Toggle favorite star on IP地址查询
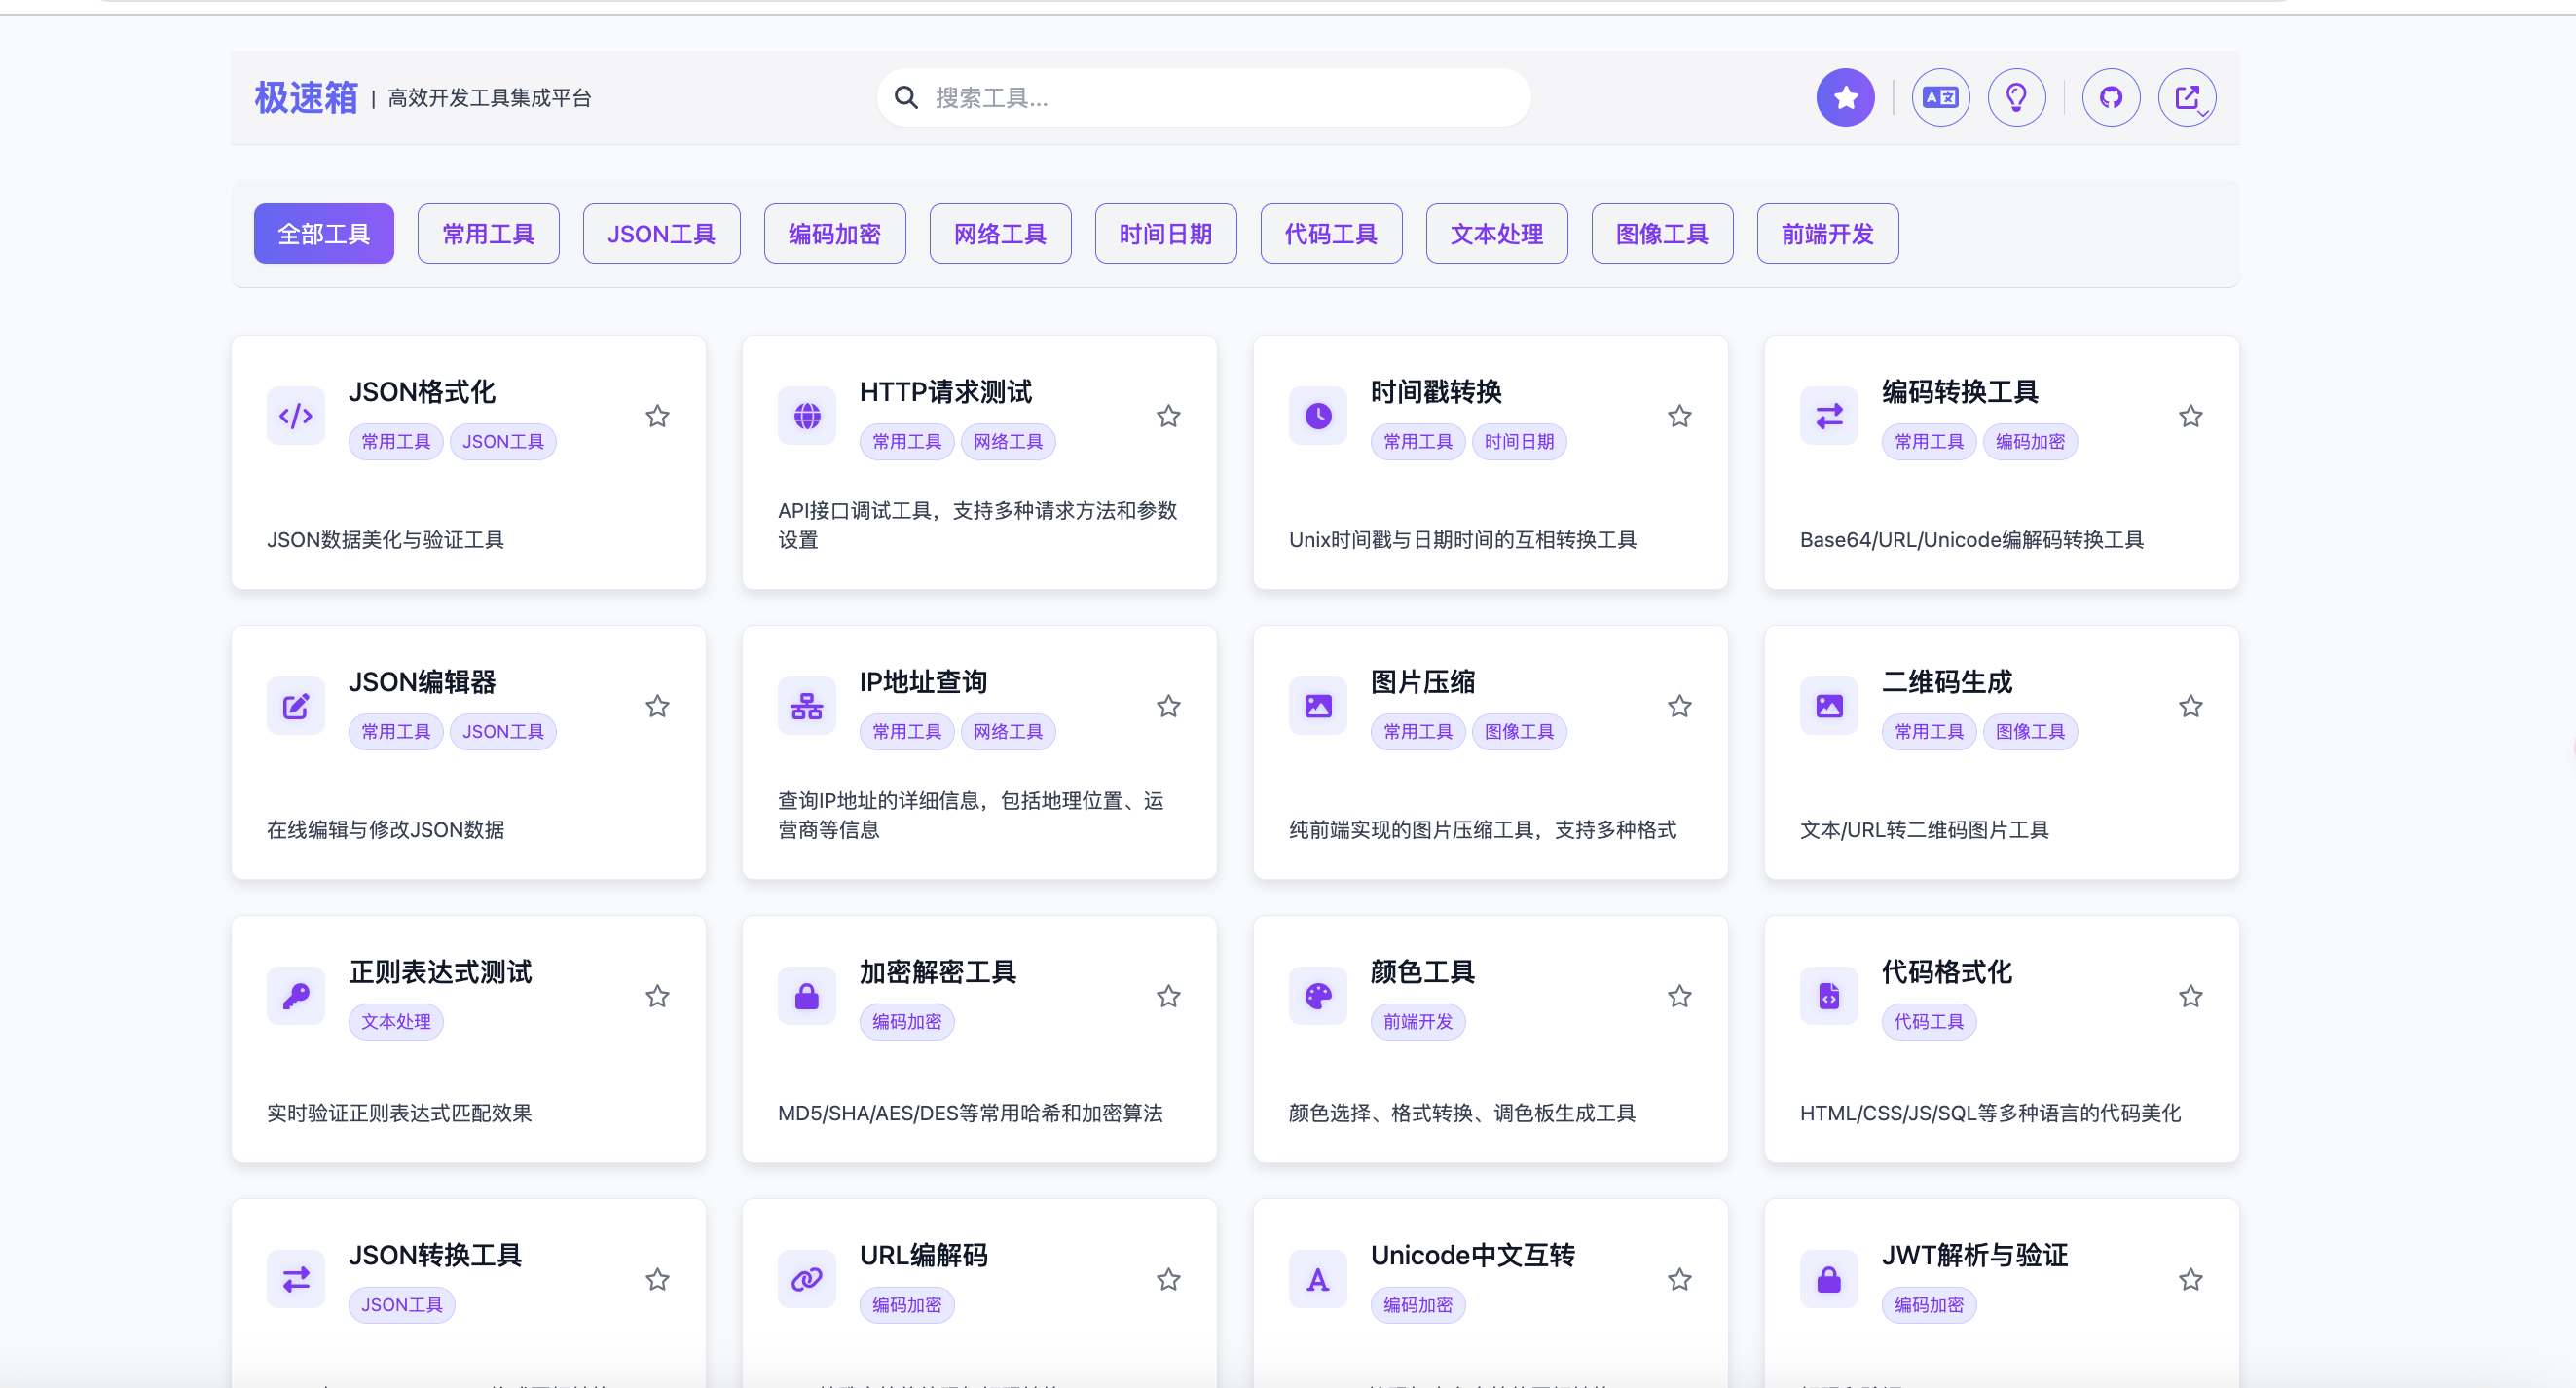This screenshot has height=1388, width=2576. point(1168,706)
